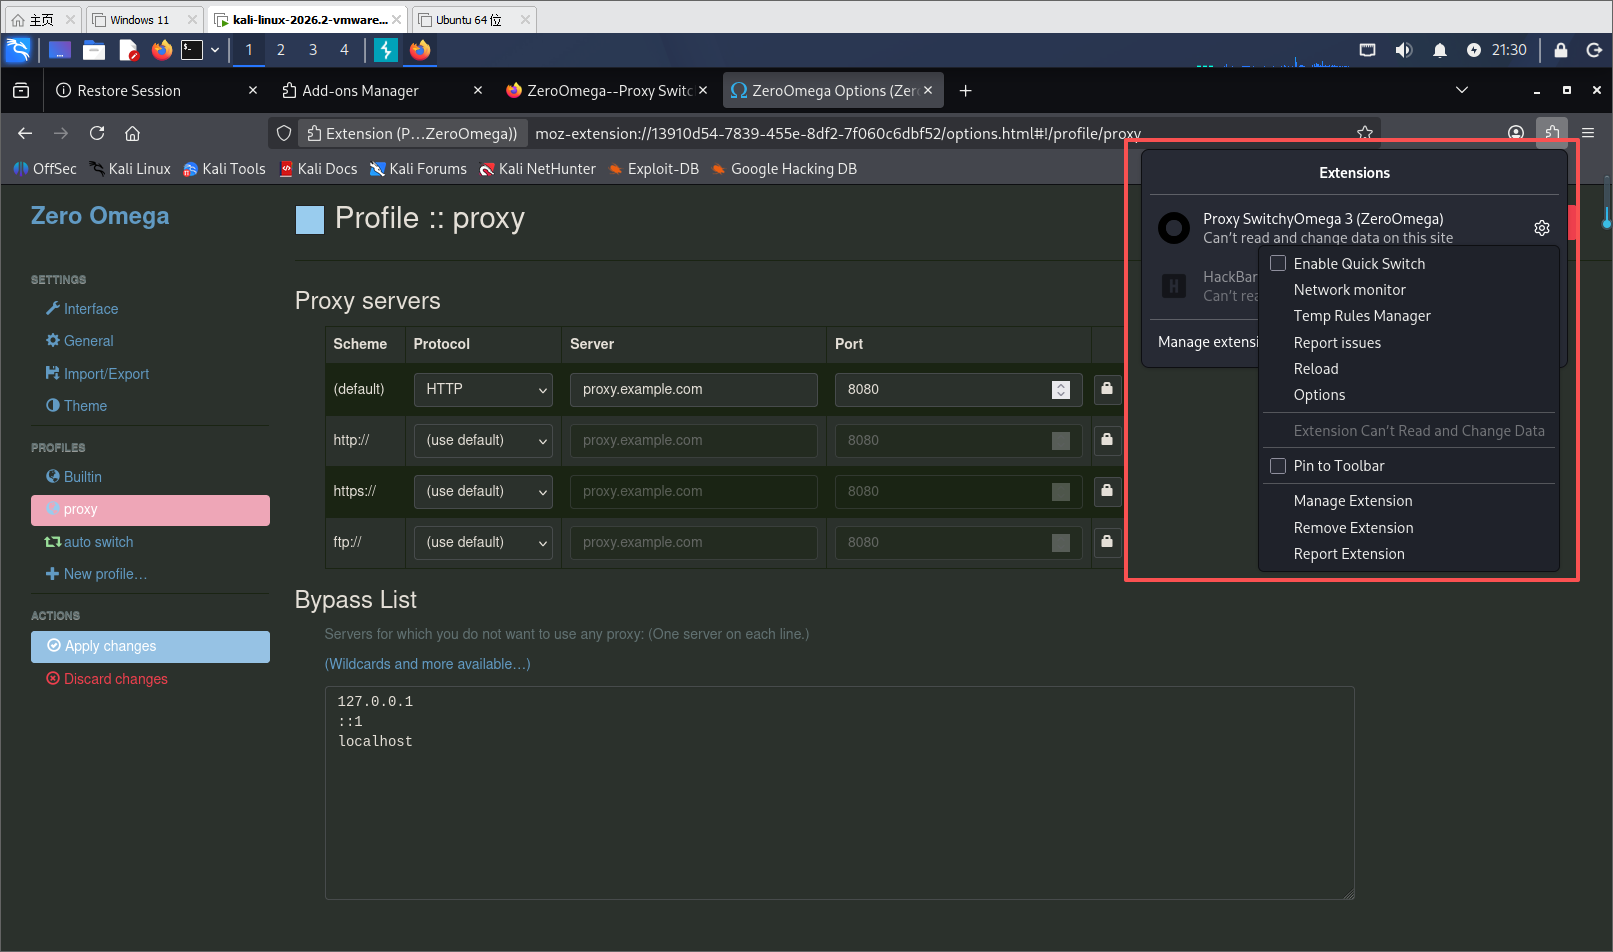
Task: Select Network monitor menu entry
Action: click(1349, 290)
